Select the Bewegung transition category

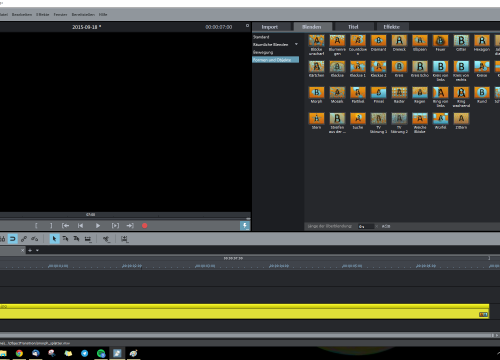[x=263, y=52]
